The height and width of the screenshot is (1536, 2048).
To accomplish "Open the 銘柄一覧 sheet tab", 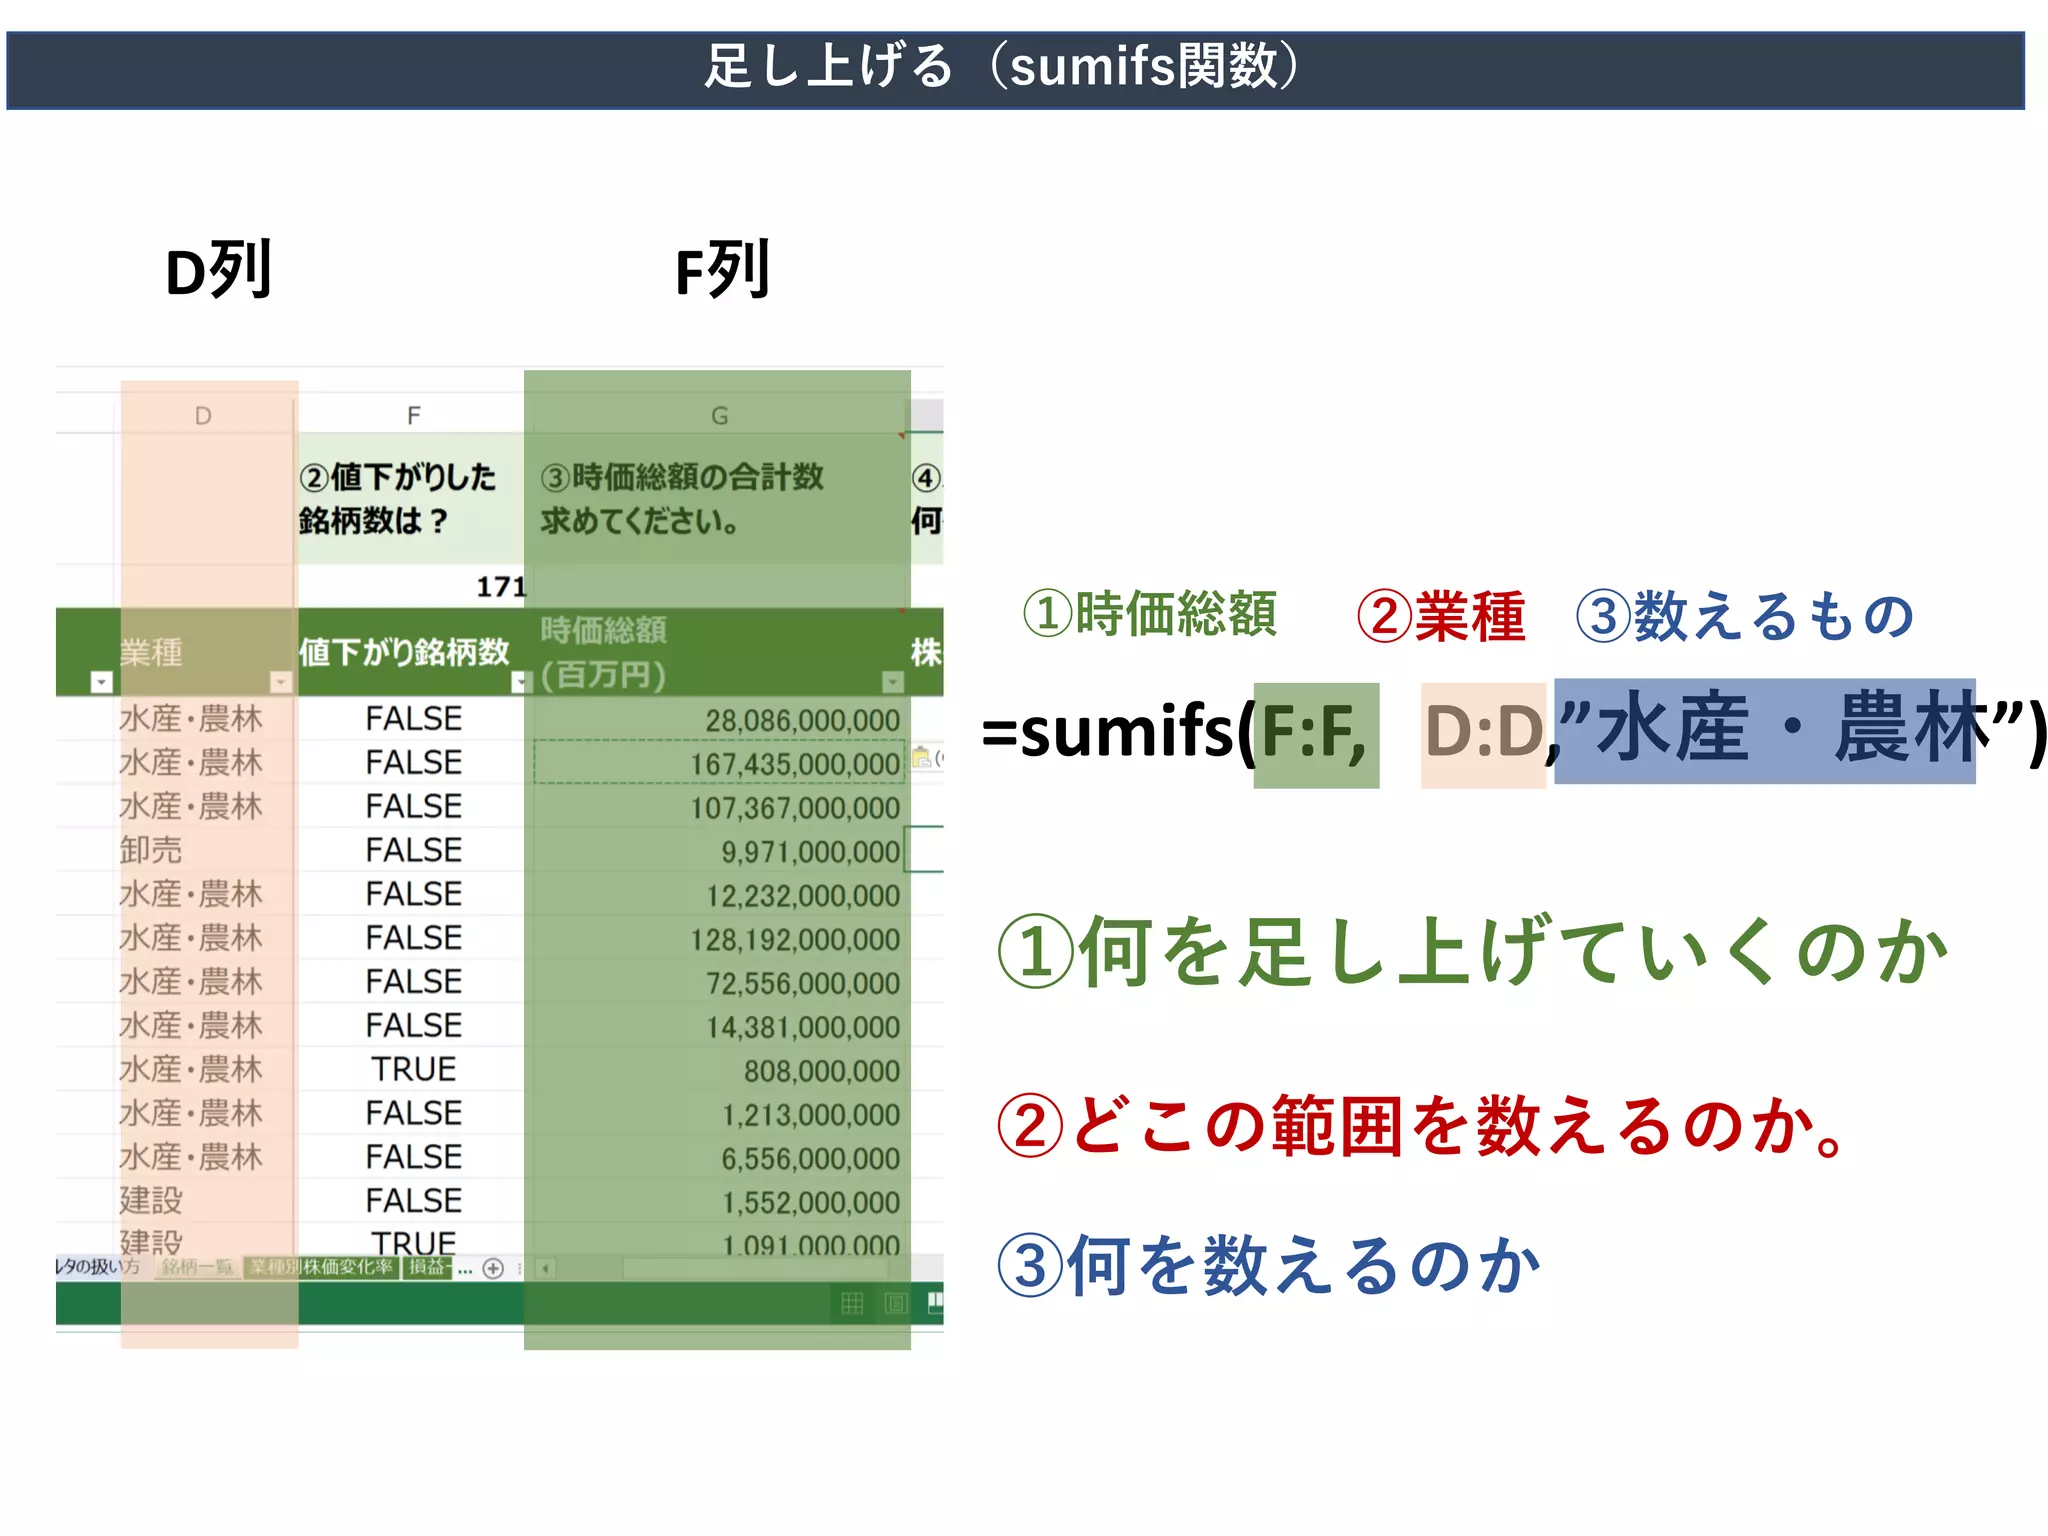I will [197, 1267].
